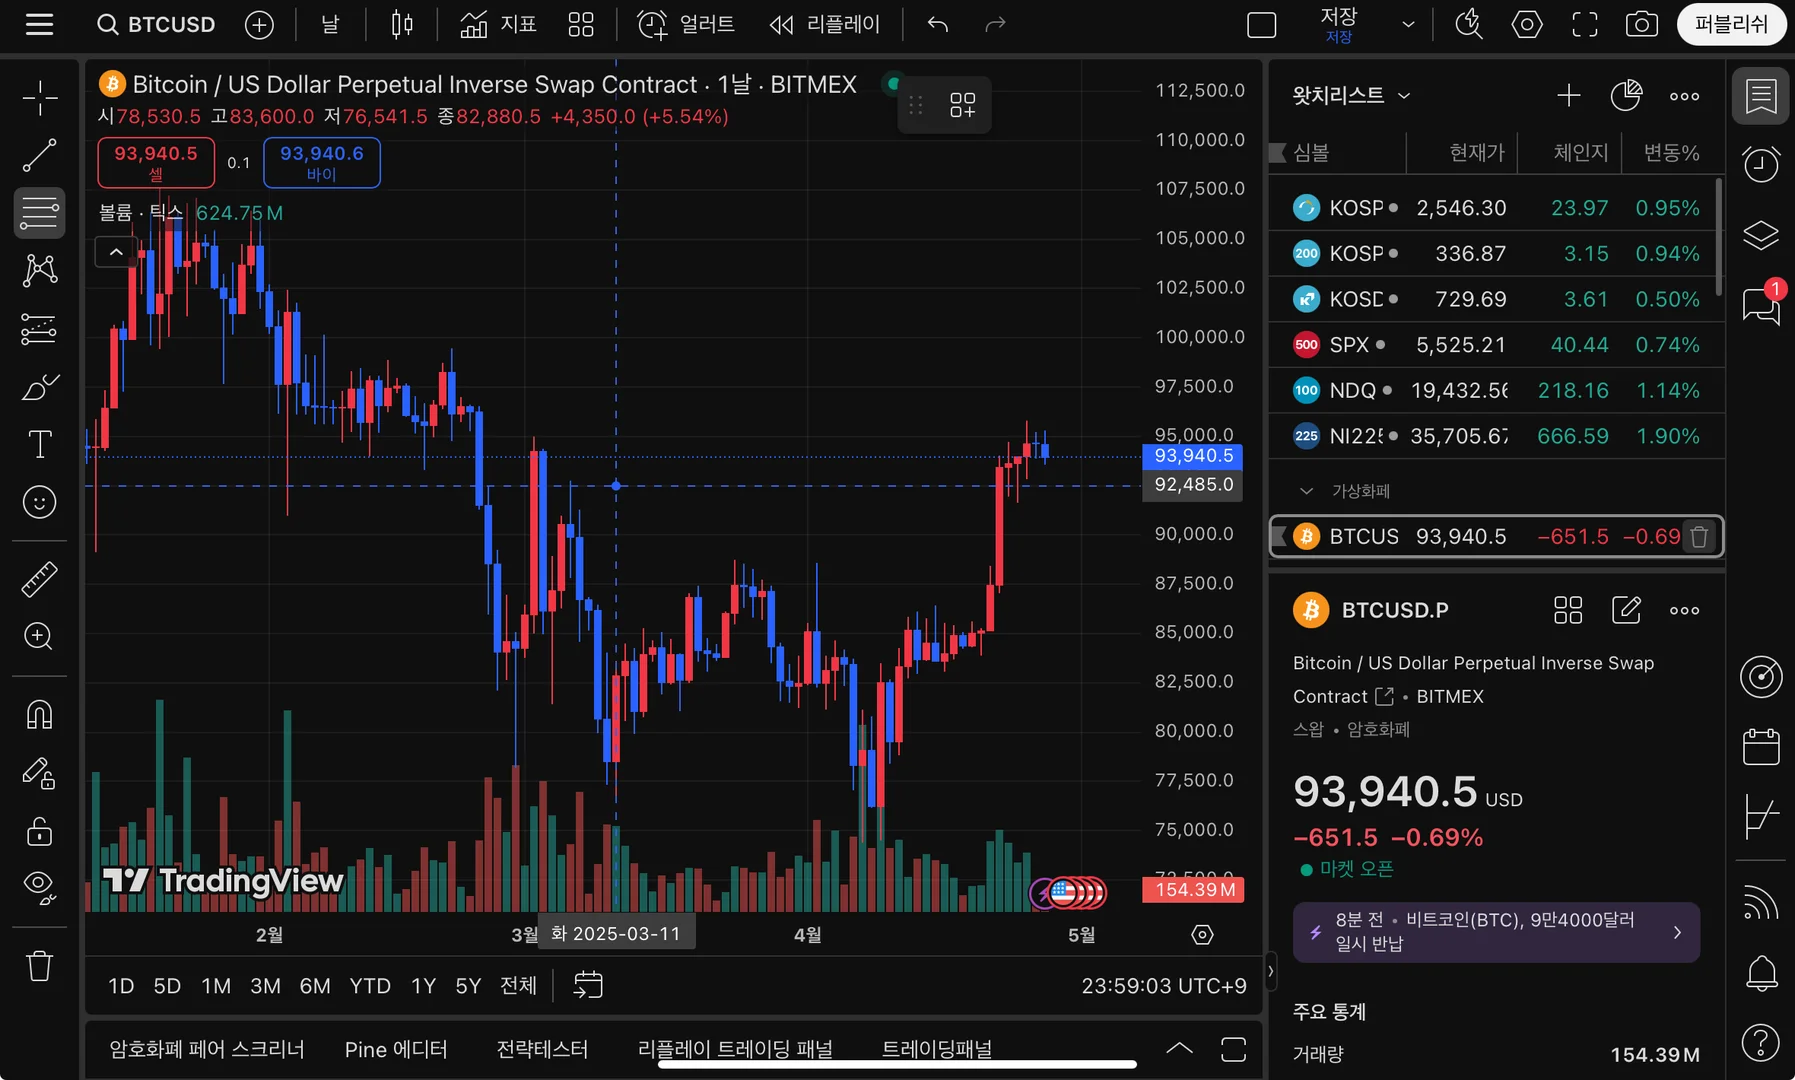Collapse the right sidebar panel handle

pyautogui.click(x=1271, y=970)
